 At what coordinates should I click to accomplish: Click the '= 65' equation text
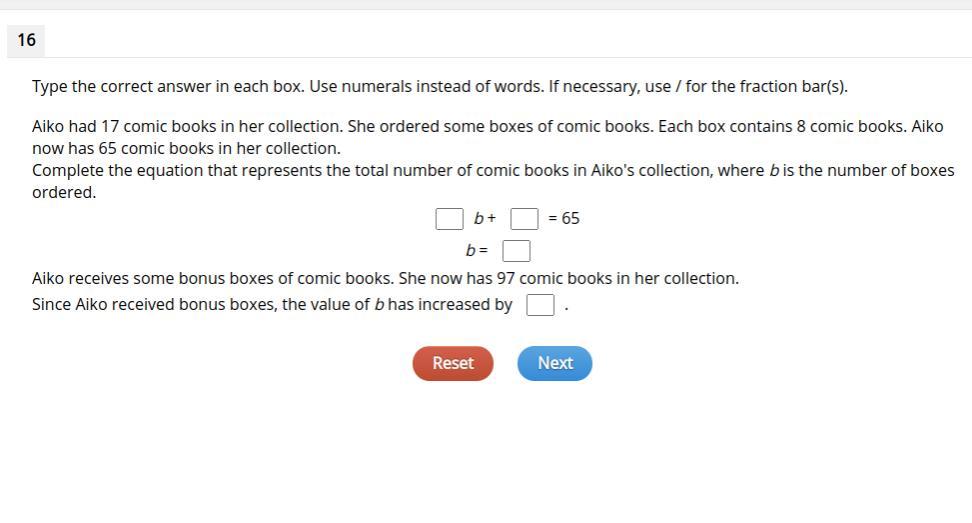tap(564, 218)
